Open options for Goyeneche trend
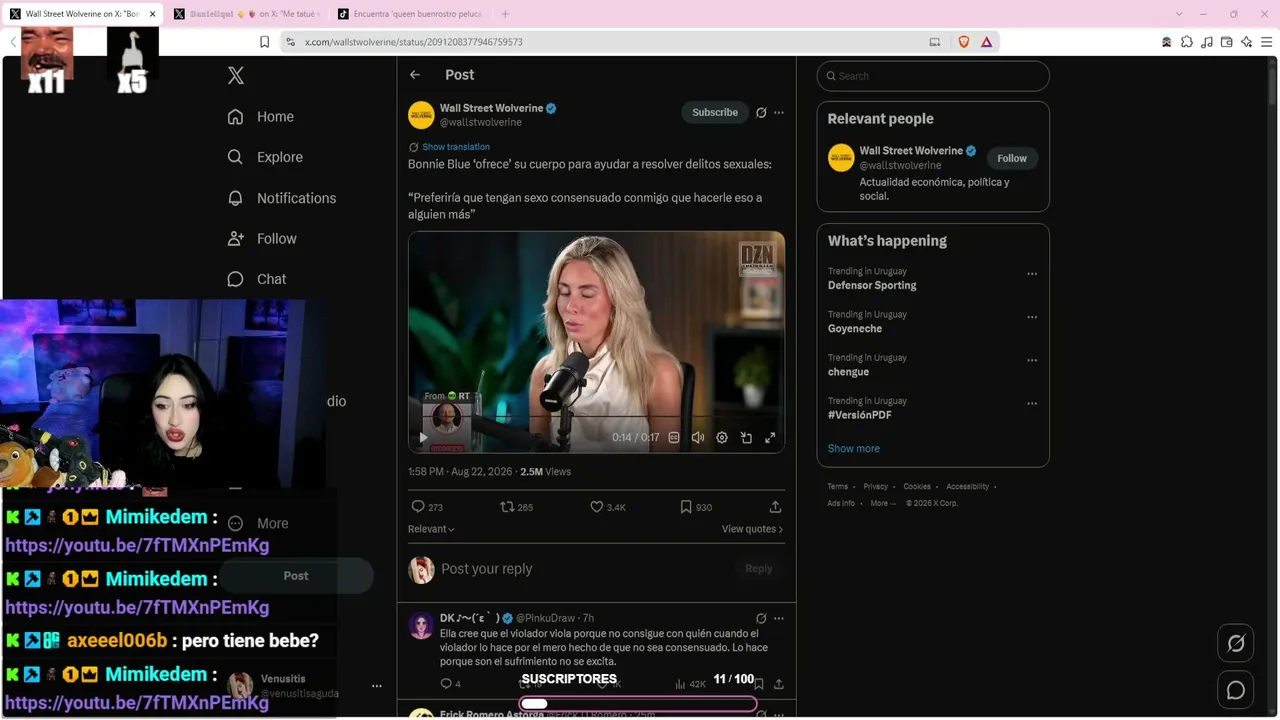Image resolution: width=1280 pixels, height=720 pixels. [1032, 317]
